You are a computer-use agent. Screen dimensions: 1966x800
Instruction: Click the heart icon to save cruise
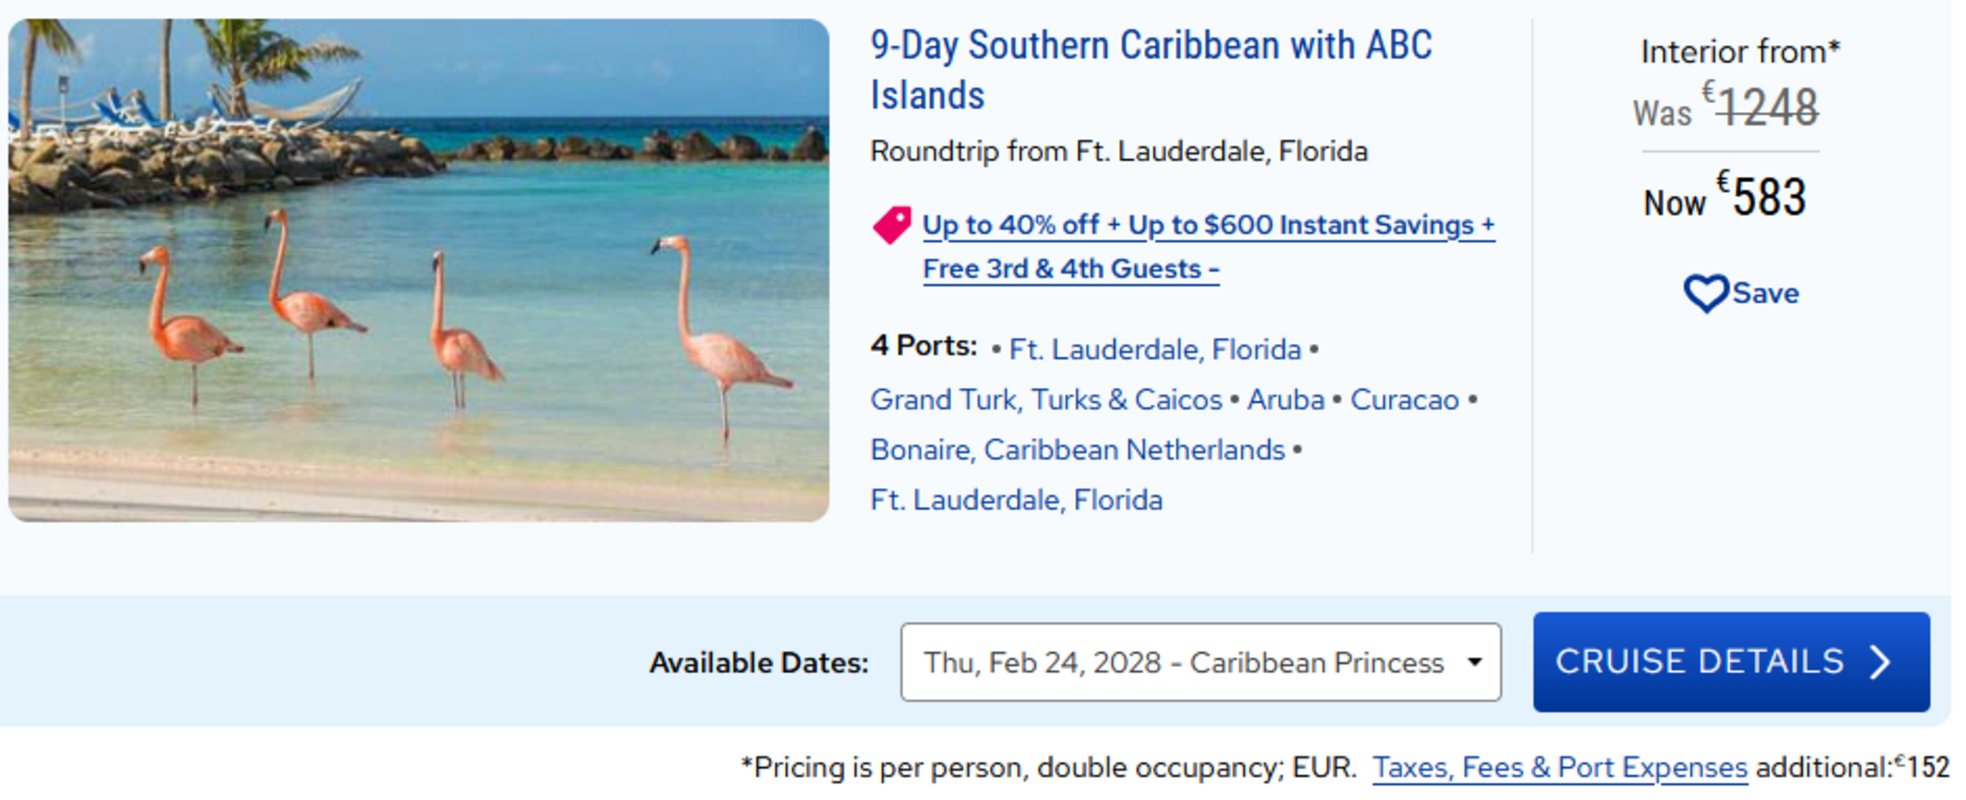click(x=1705, y=293)
